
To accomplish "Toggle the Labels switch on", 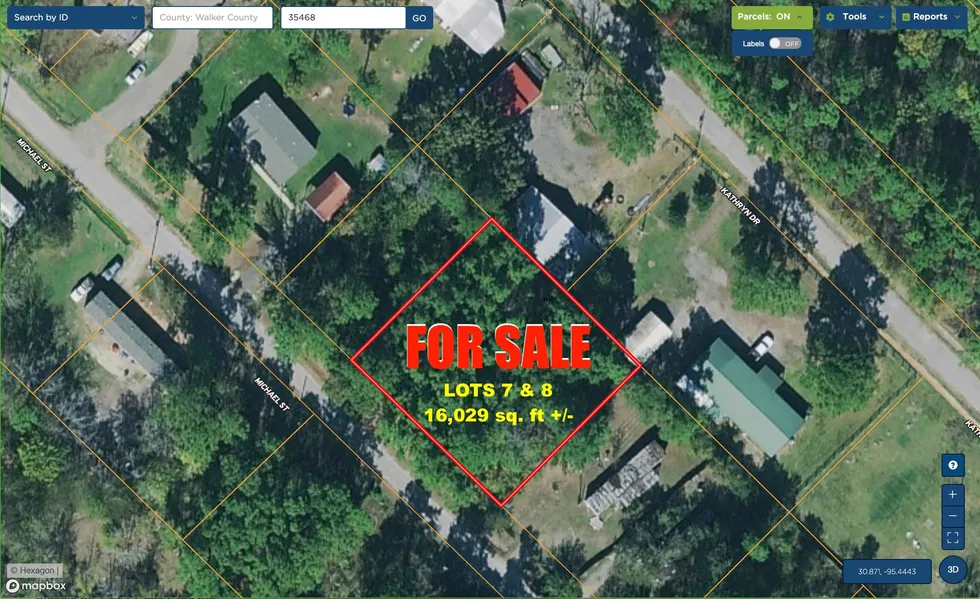I will pyautogui.click(x=784, y=43).
